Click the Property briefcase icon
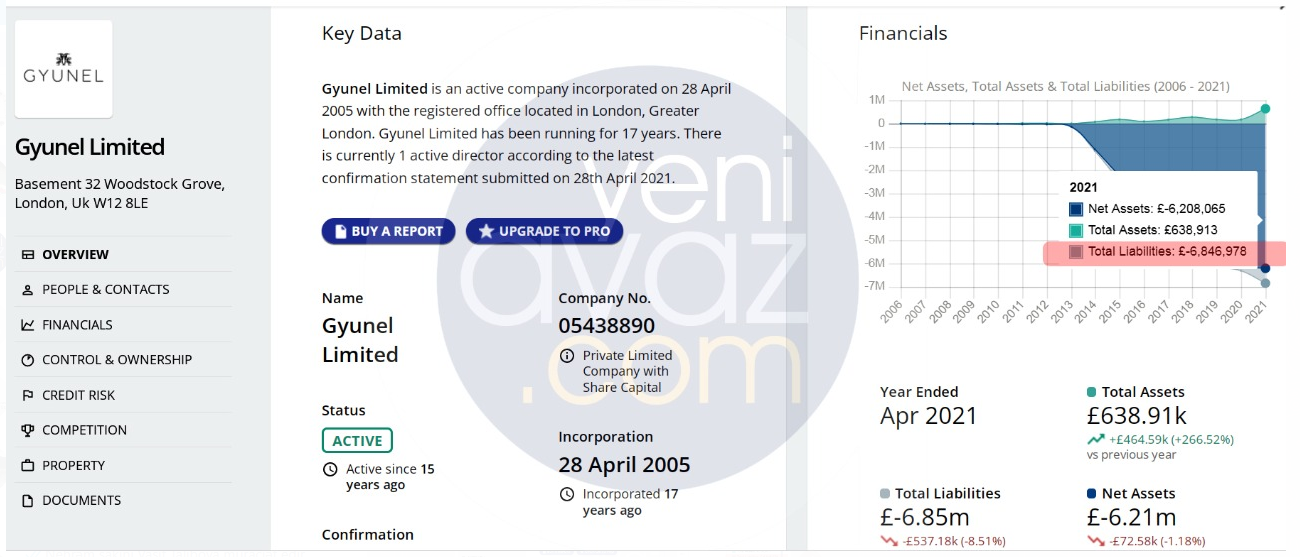Screen dimensions: 1300x557 [x=27, y=466]
